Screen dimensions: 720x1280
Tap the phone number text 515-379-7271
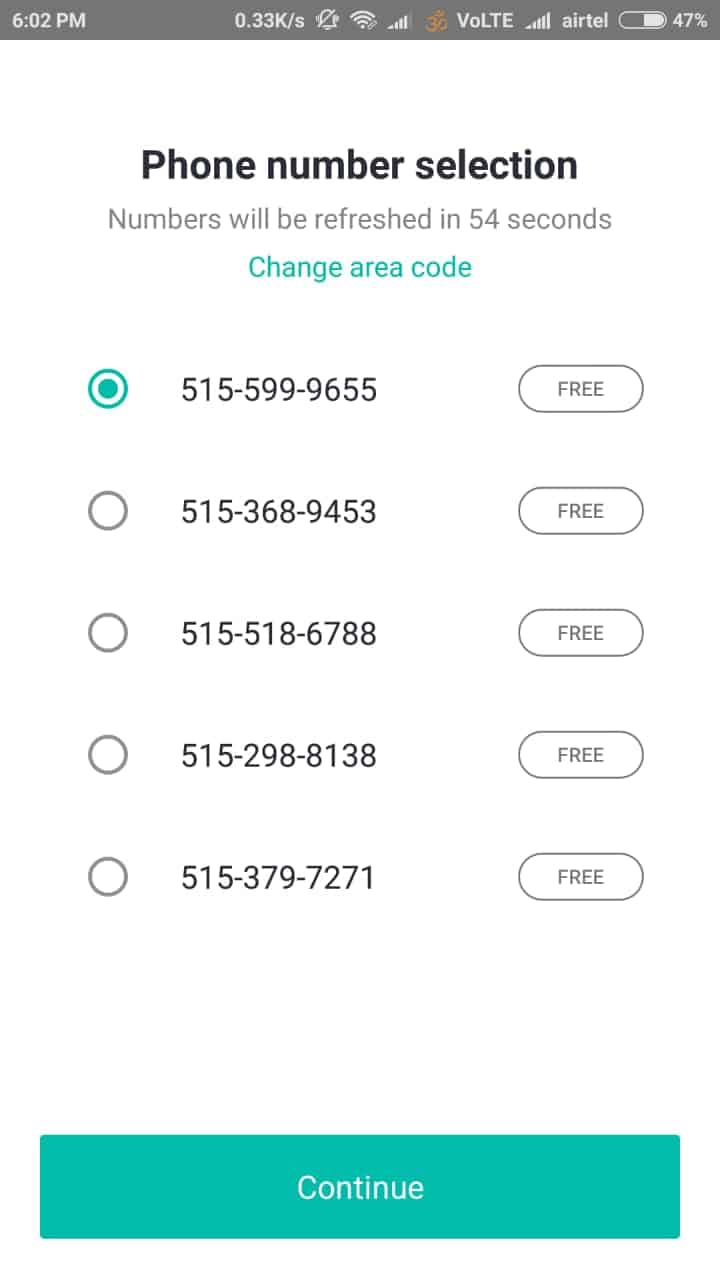[278, 877]
